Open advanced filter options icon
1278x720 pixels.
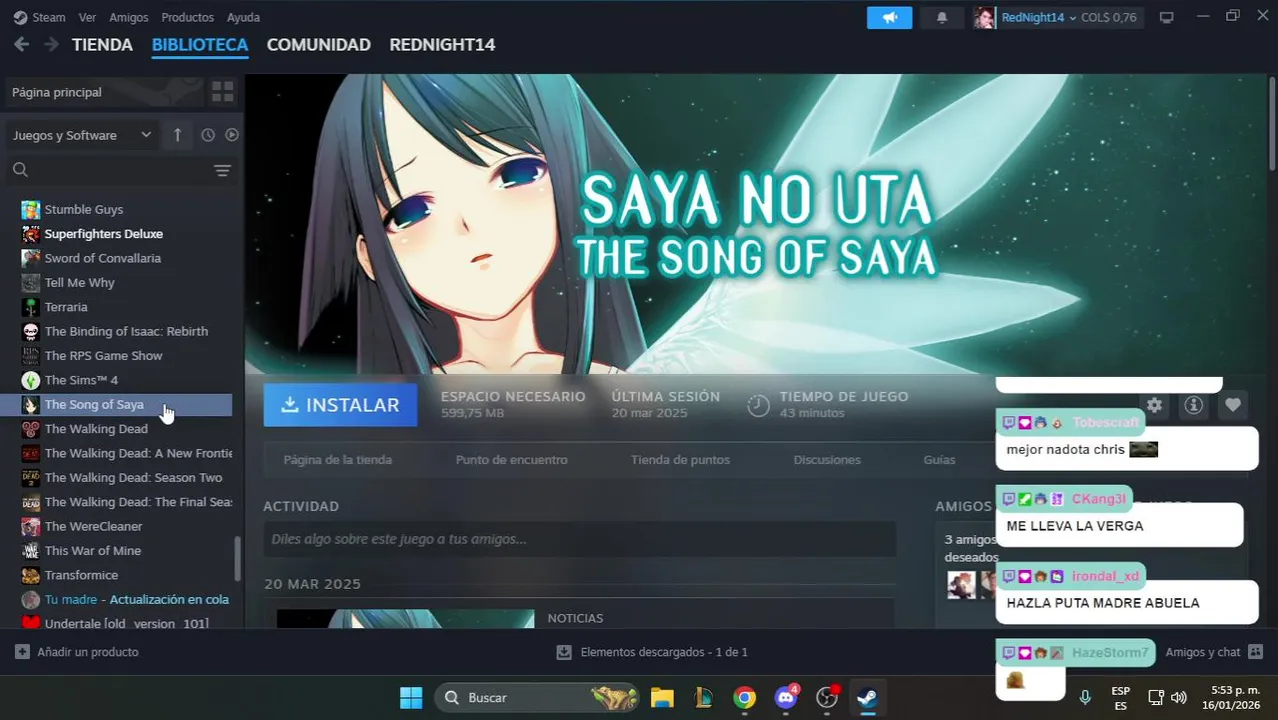click(223, 171)
